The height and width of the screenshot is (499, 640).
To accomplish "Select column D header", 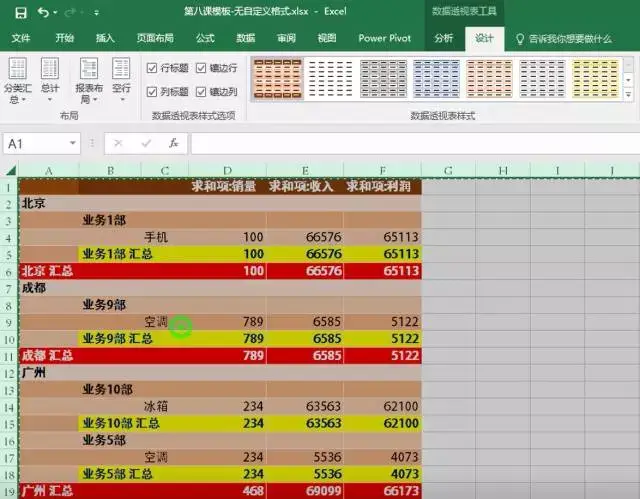I will tap(227, 171).
